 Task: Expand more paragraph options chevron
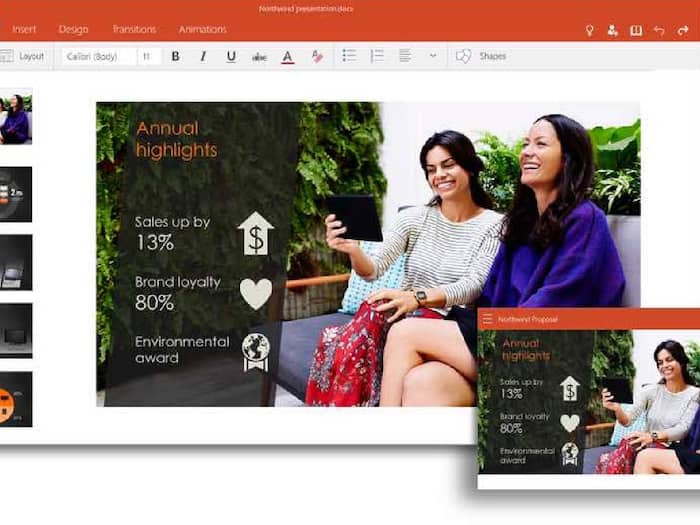tap(433, 56)
